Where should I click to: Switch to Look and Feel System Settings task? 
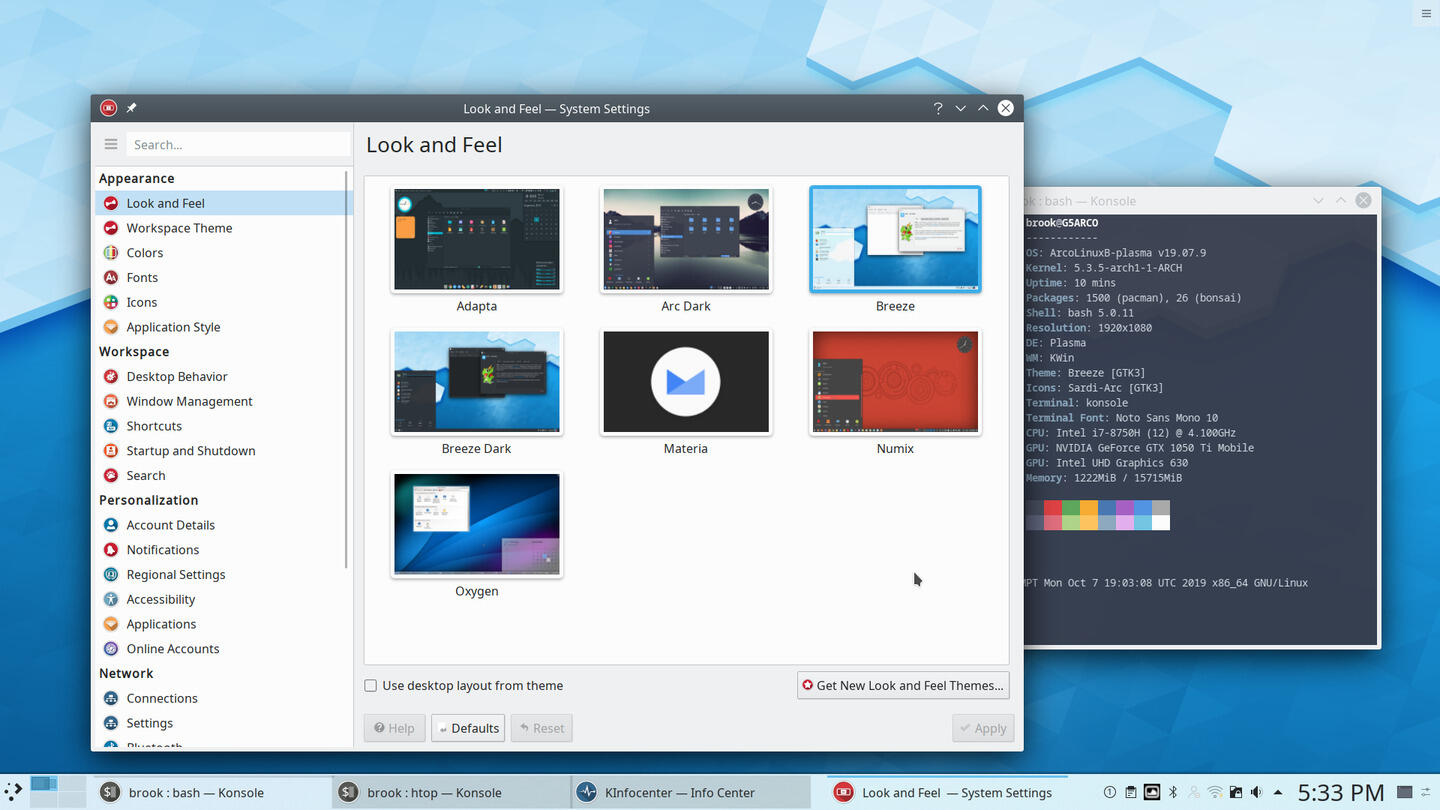[x=946, y=792]
